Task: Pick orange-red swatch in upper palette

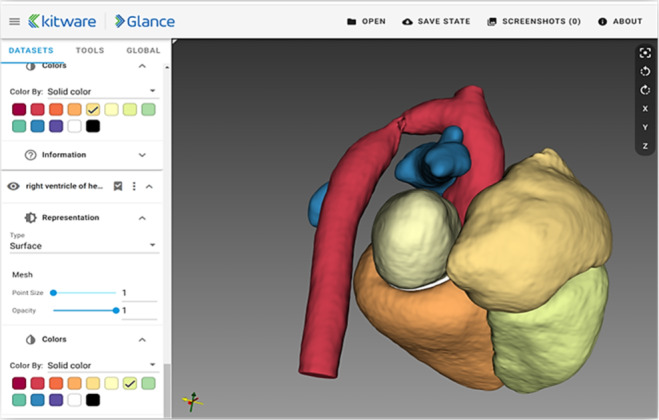Action: point(56,109)
